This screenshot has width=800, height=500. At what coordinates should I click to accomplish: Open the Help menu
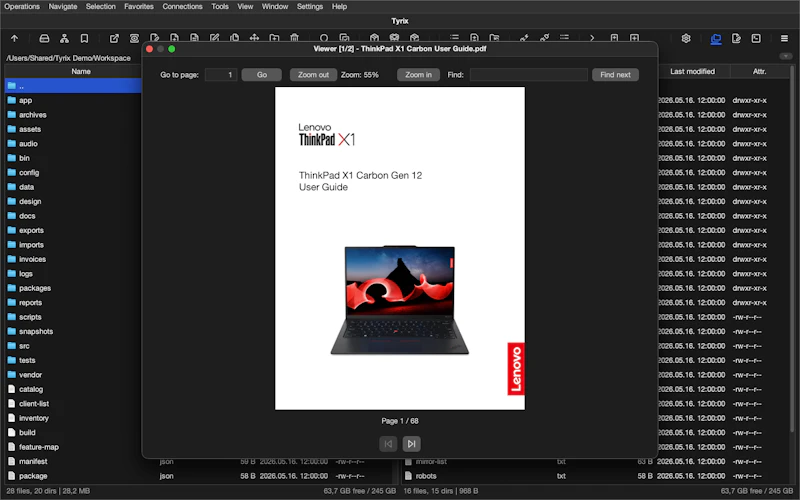pyautogui.click(x=339, y=7)
